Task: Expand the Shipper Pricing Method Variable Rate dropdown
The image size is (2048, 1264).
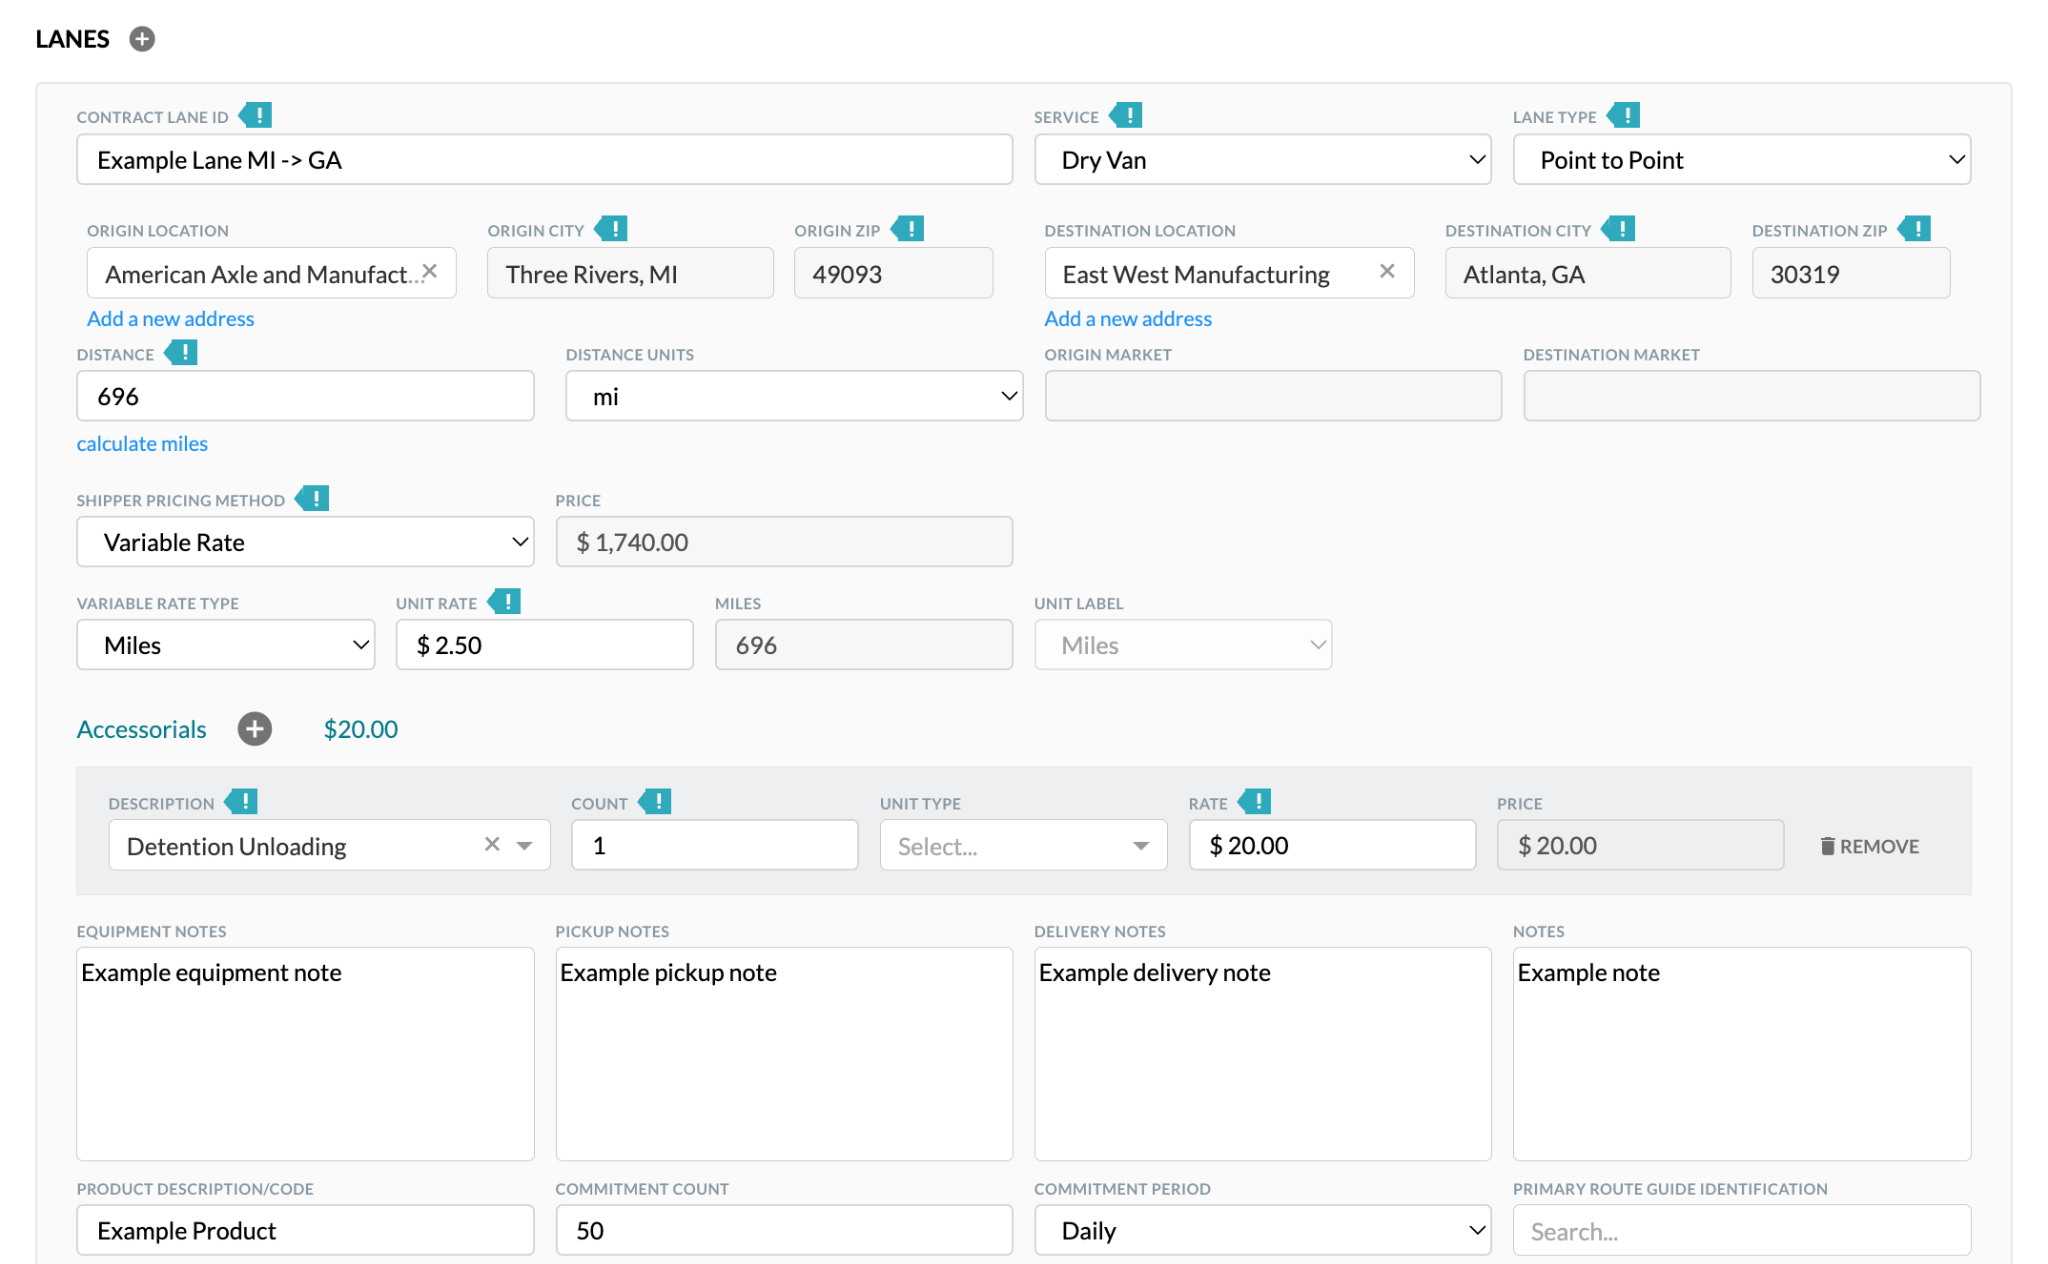Action: coord(305,542)
